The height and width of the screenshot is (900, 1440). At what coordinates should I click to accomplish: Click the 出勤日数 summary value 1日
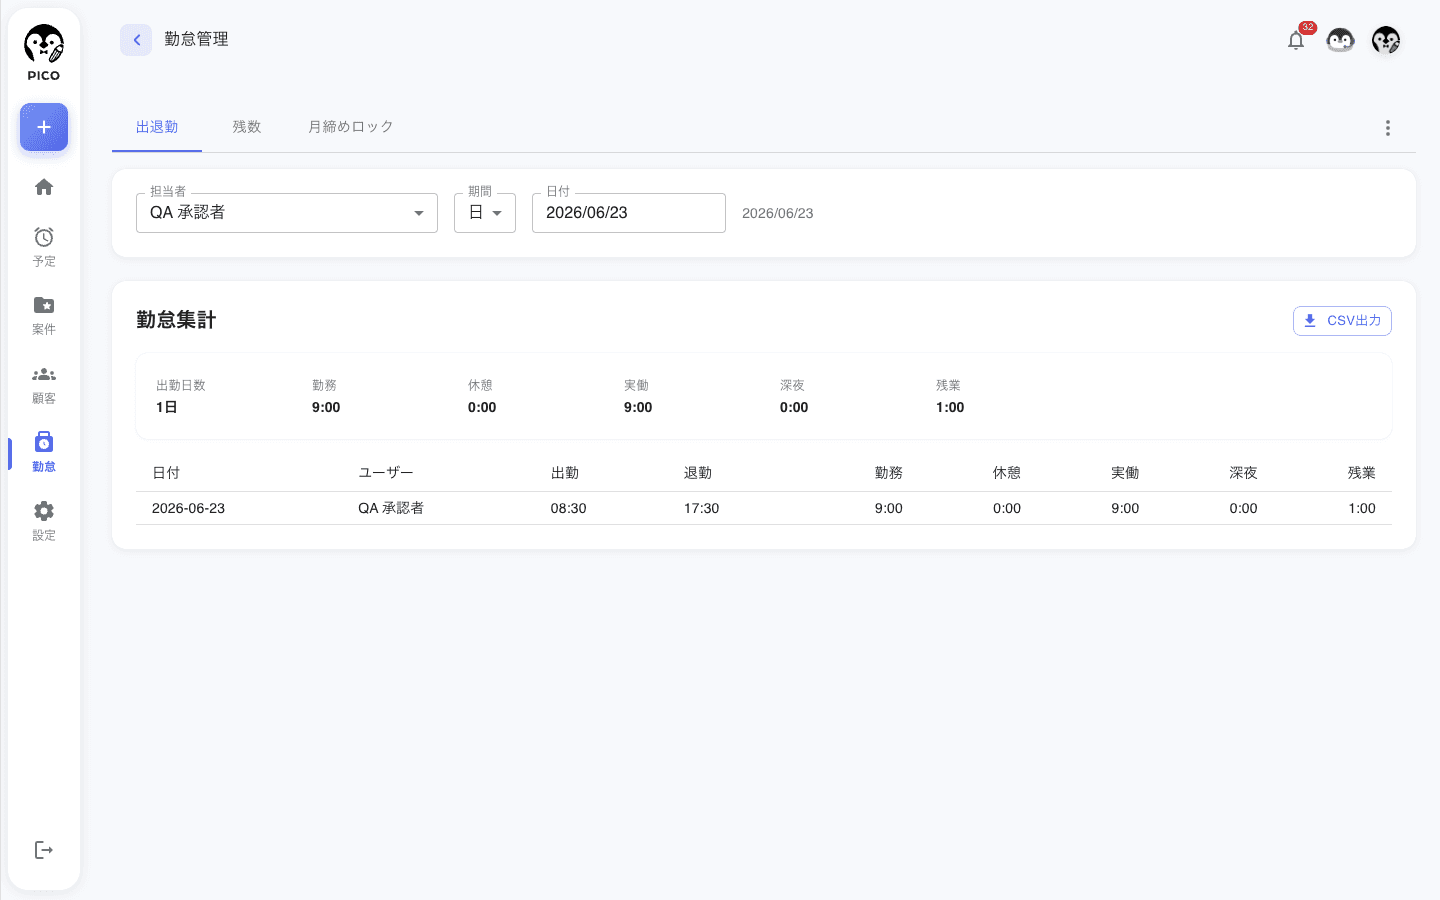click(167, 407)
